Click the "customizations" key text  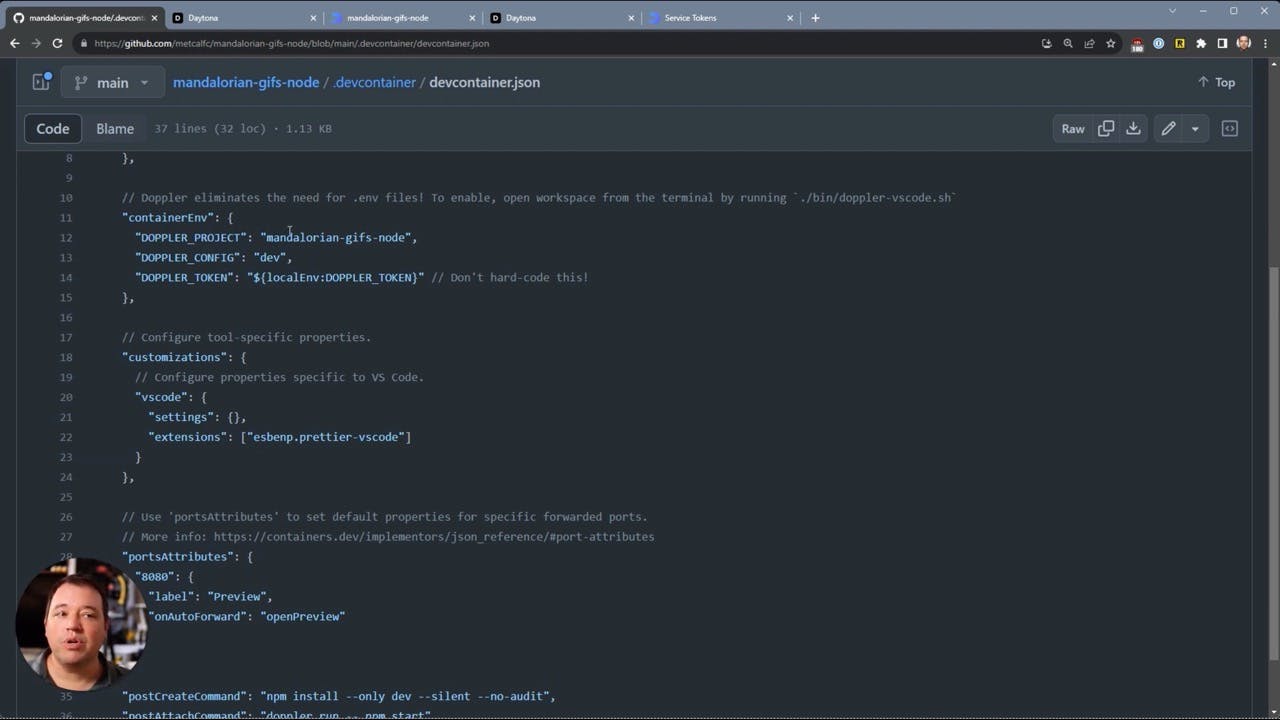(x=175, y=357)
